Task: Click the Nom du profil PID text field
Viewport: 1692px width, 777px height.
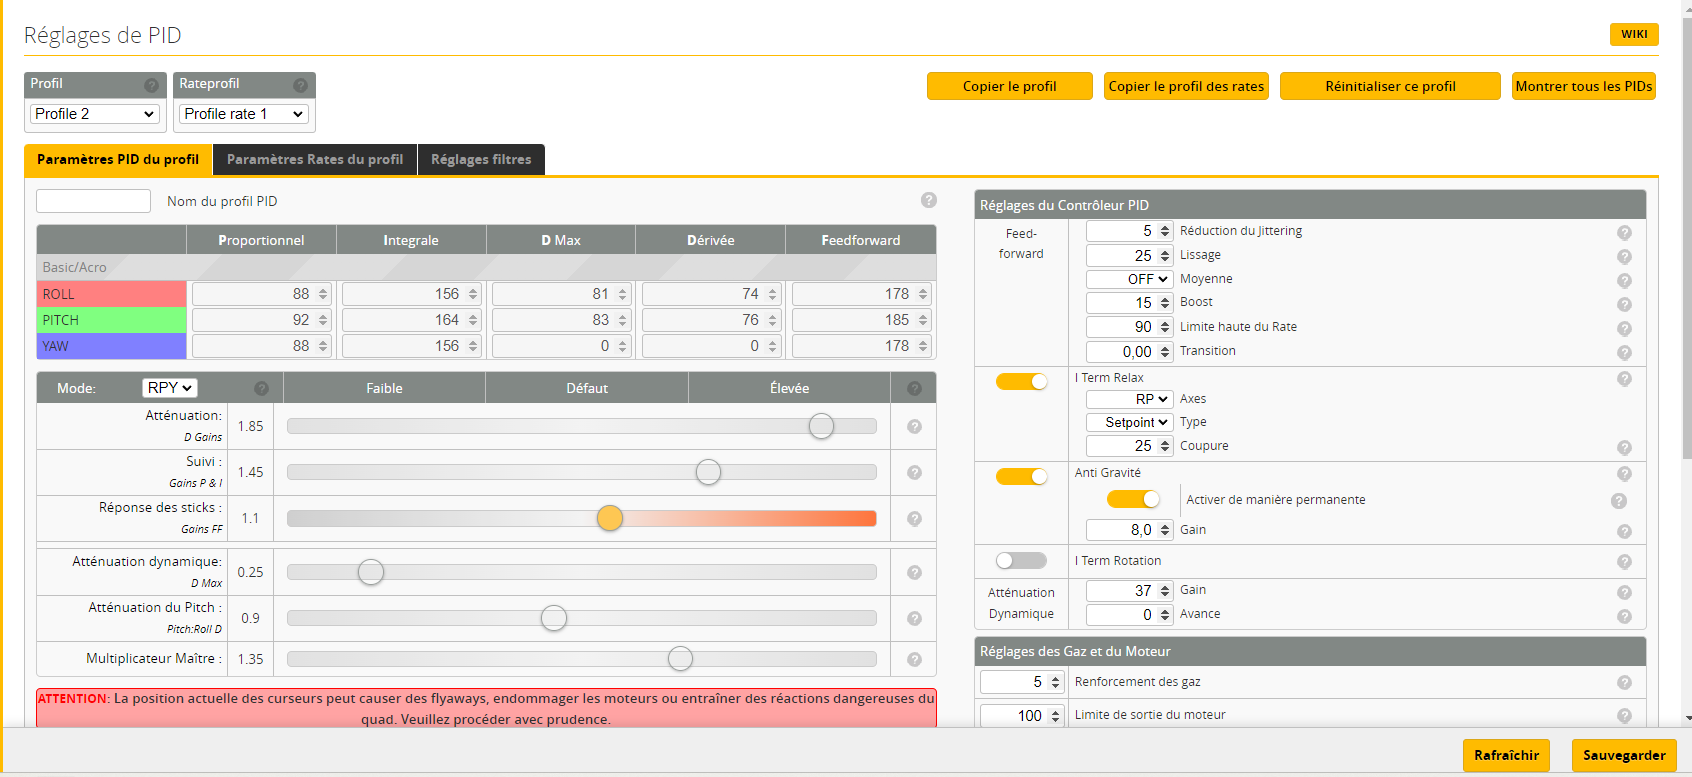Action: 93,201
